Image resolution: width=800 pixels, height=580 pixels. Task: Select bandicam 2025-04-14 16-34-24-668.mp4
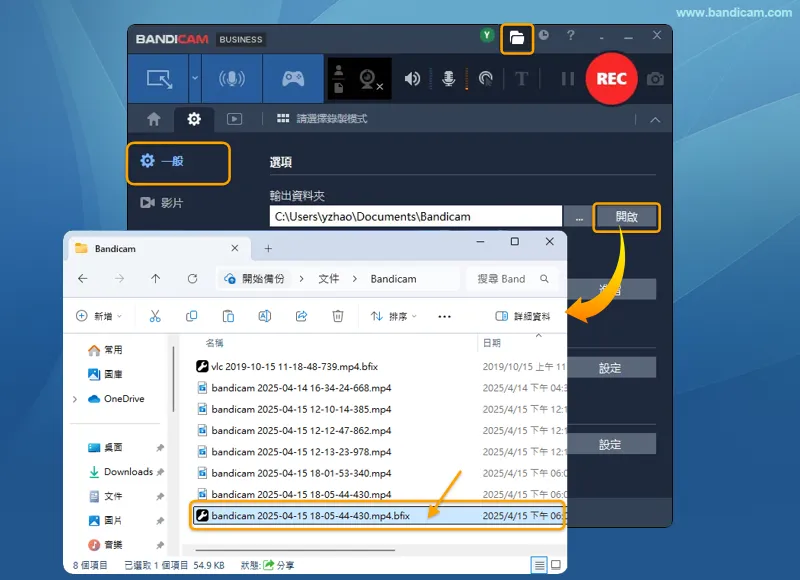coord(294,388)
